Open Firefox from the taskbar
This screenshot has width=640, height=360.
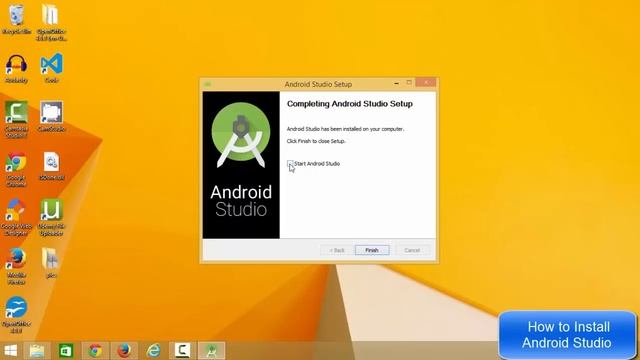pos(124,351)
